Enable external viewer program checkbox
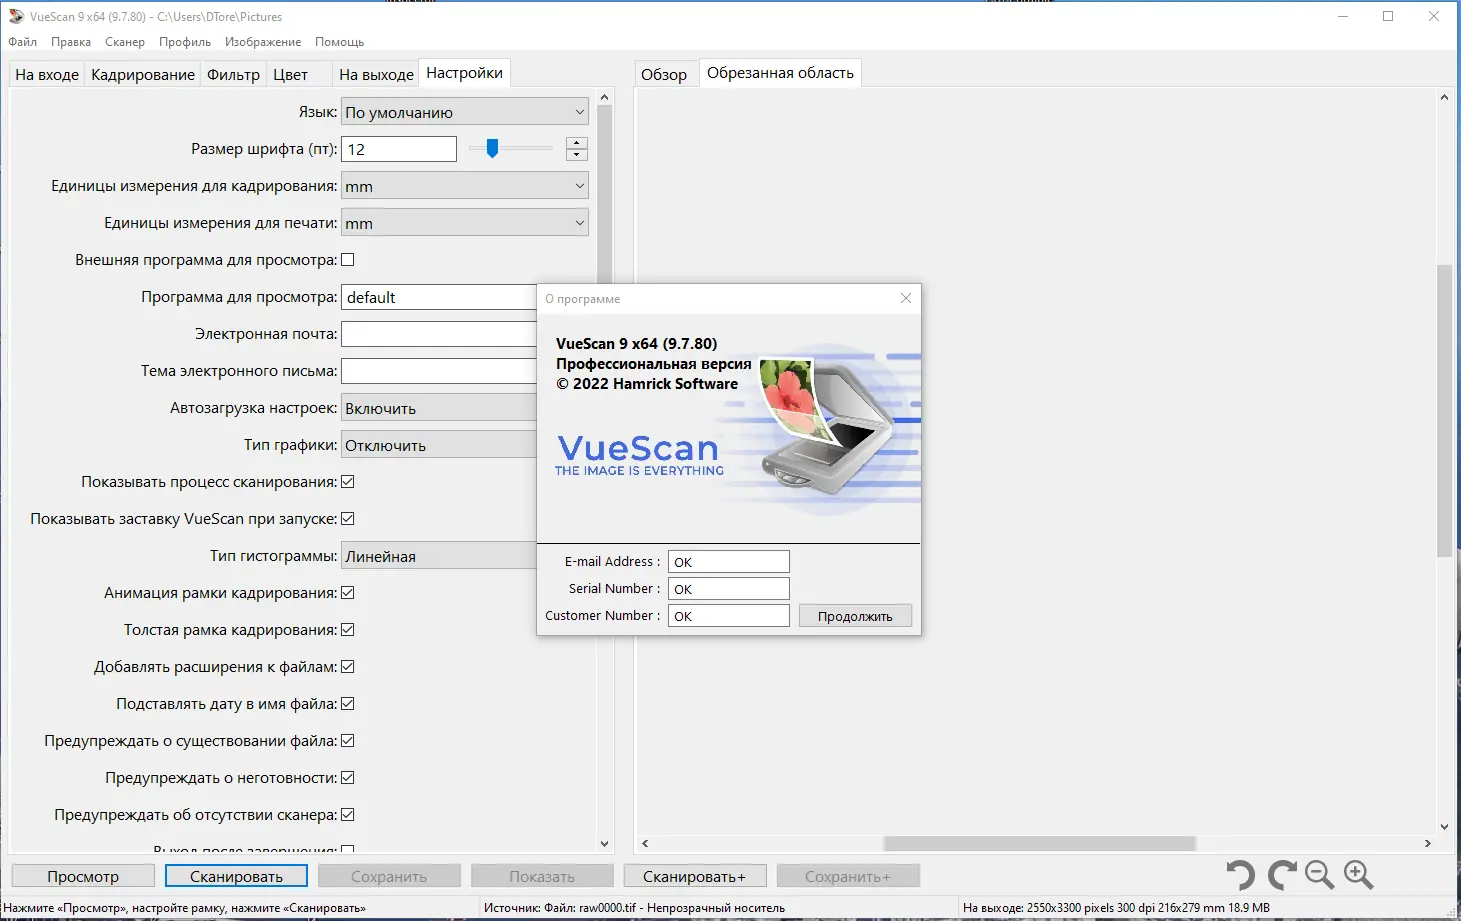This screenshot has width=1461, height=921. click(x=347, y=259)
